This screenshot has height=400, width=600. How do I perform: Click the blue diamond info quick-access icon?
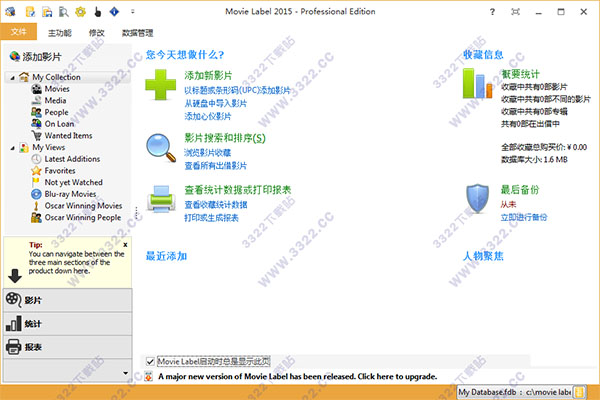pyautogui.click(x=114, y=12)
